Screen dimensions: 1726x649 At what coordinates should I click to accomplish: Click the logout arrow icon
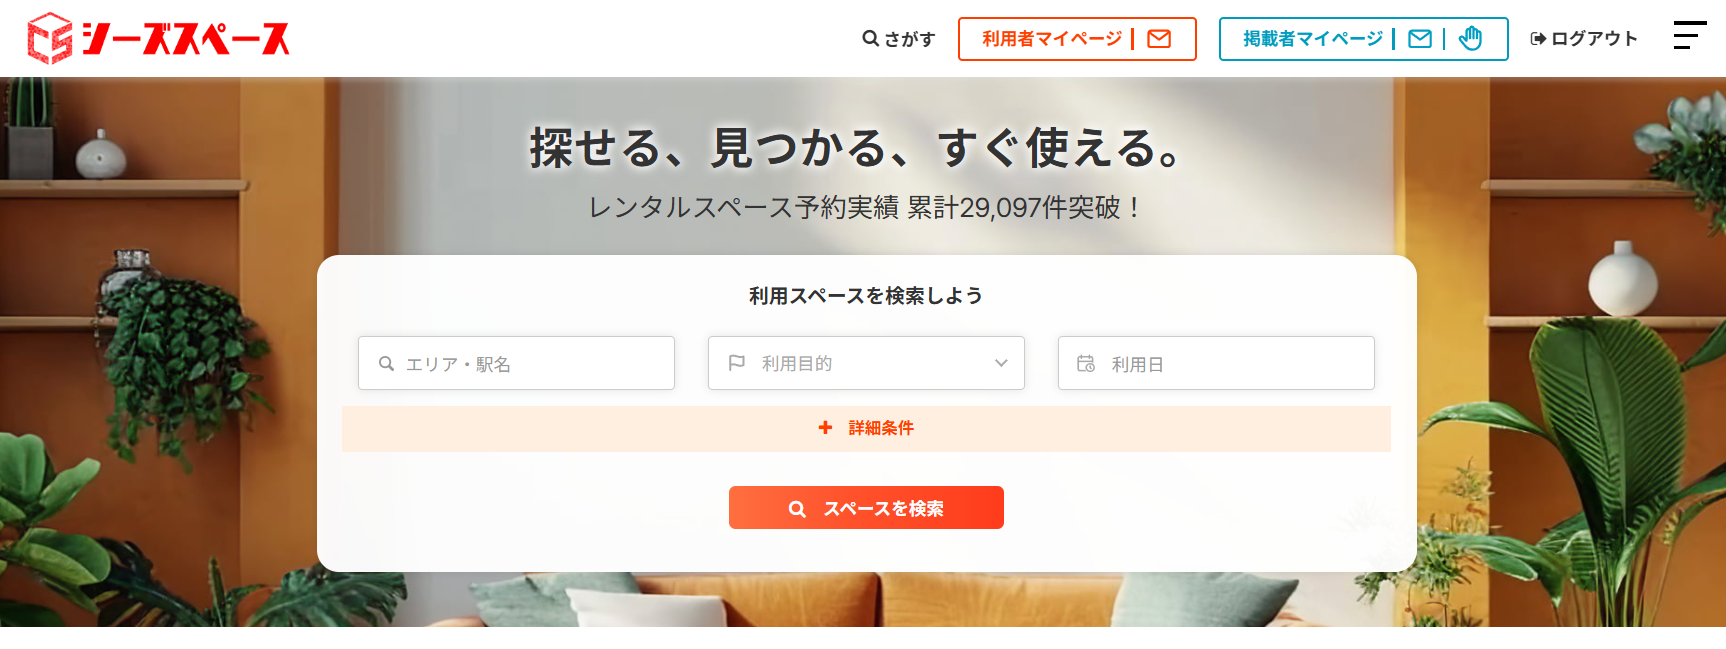1538,39
